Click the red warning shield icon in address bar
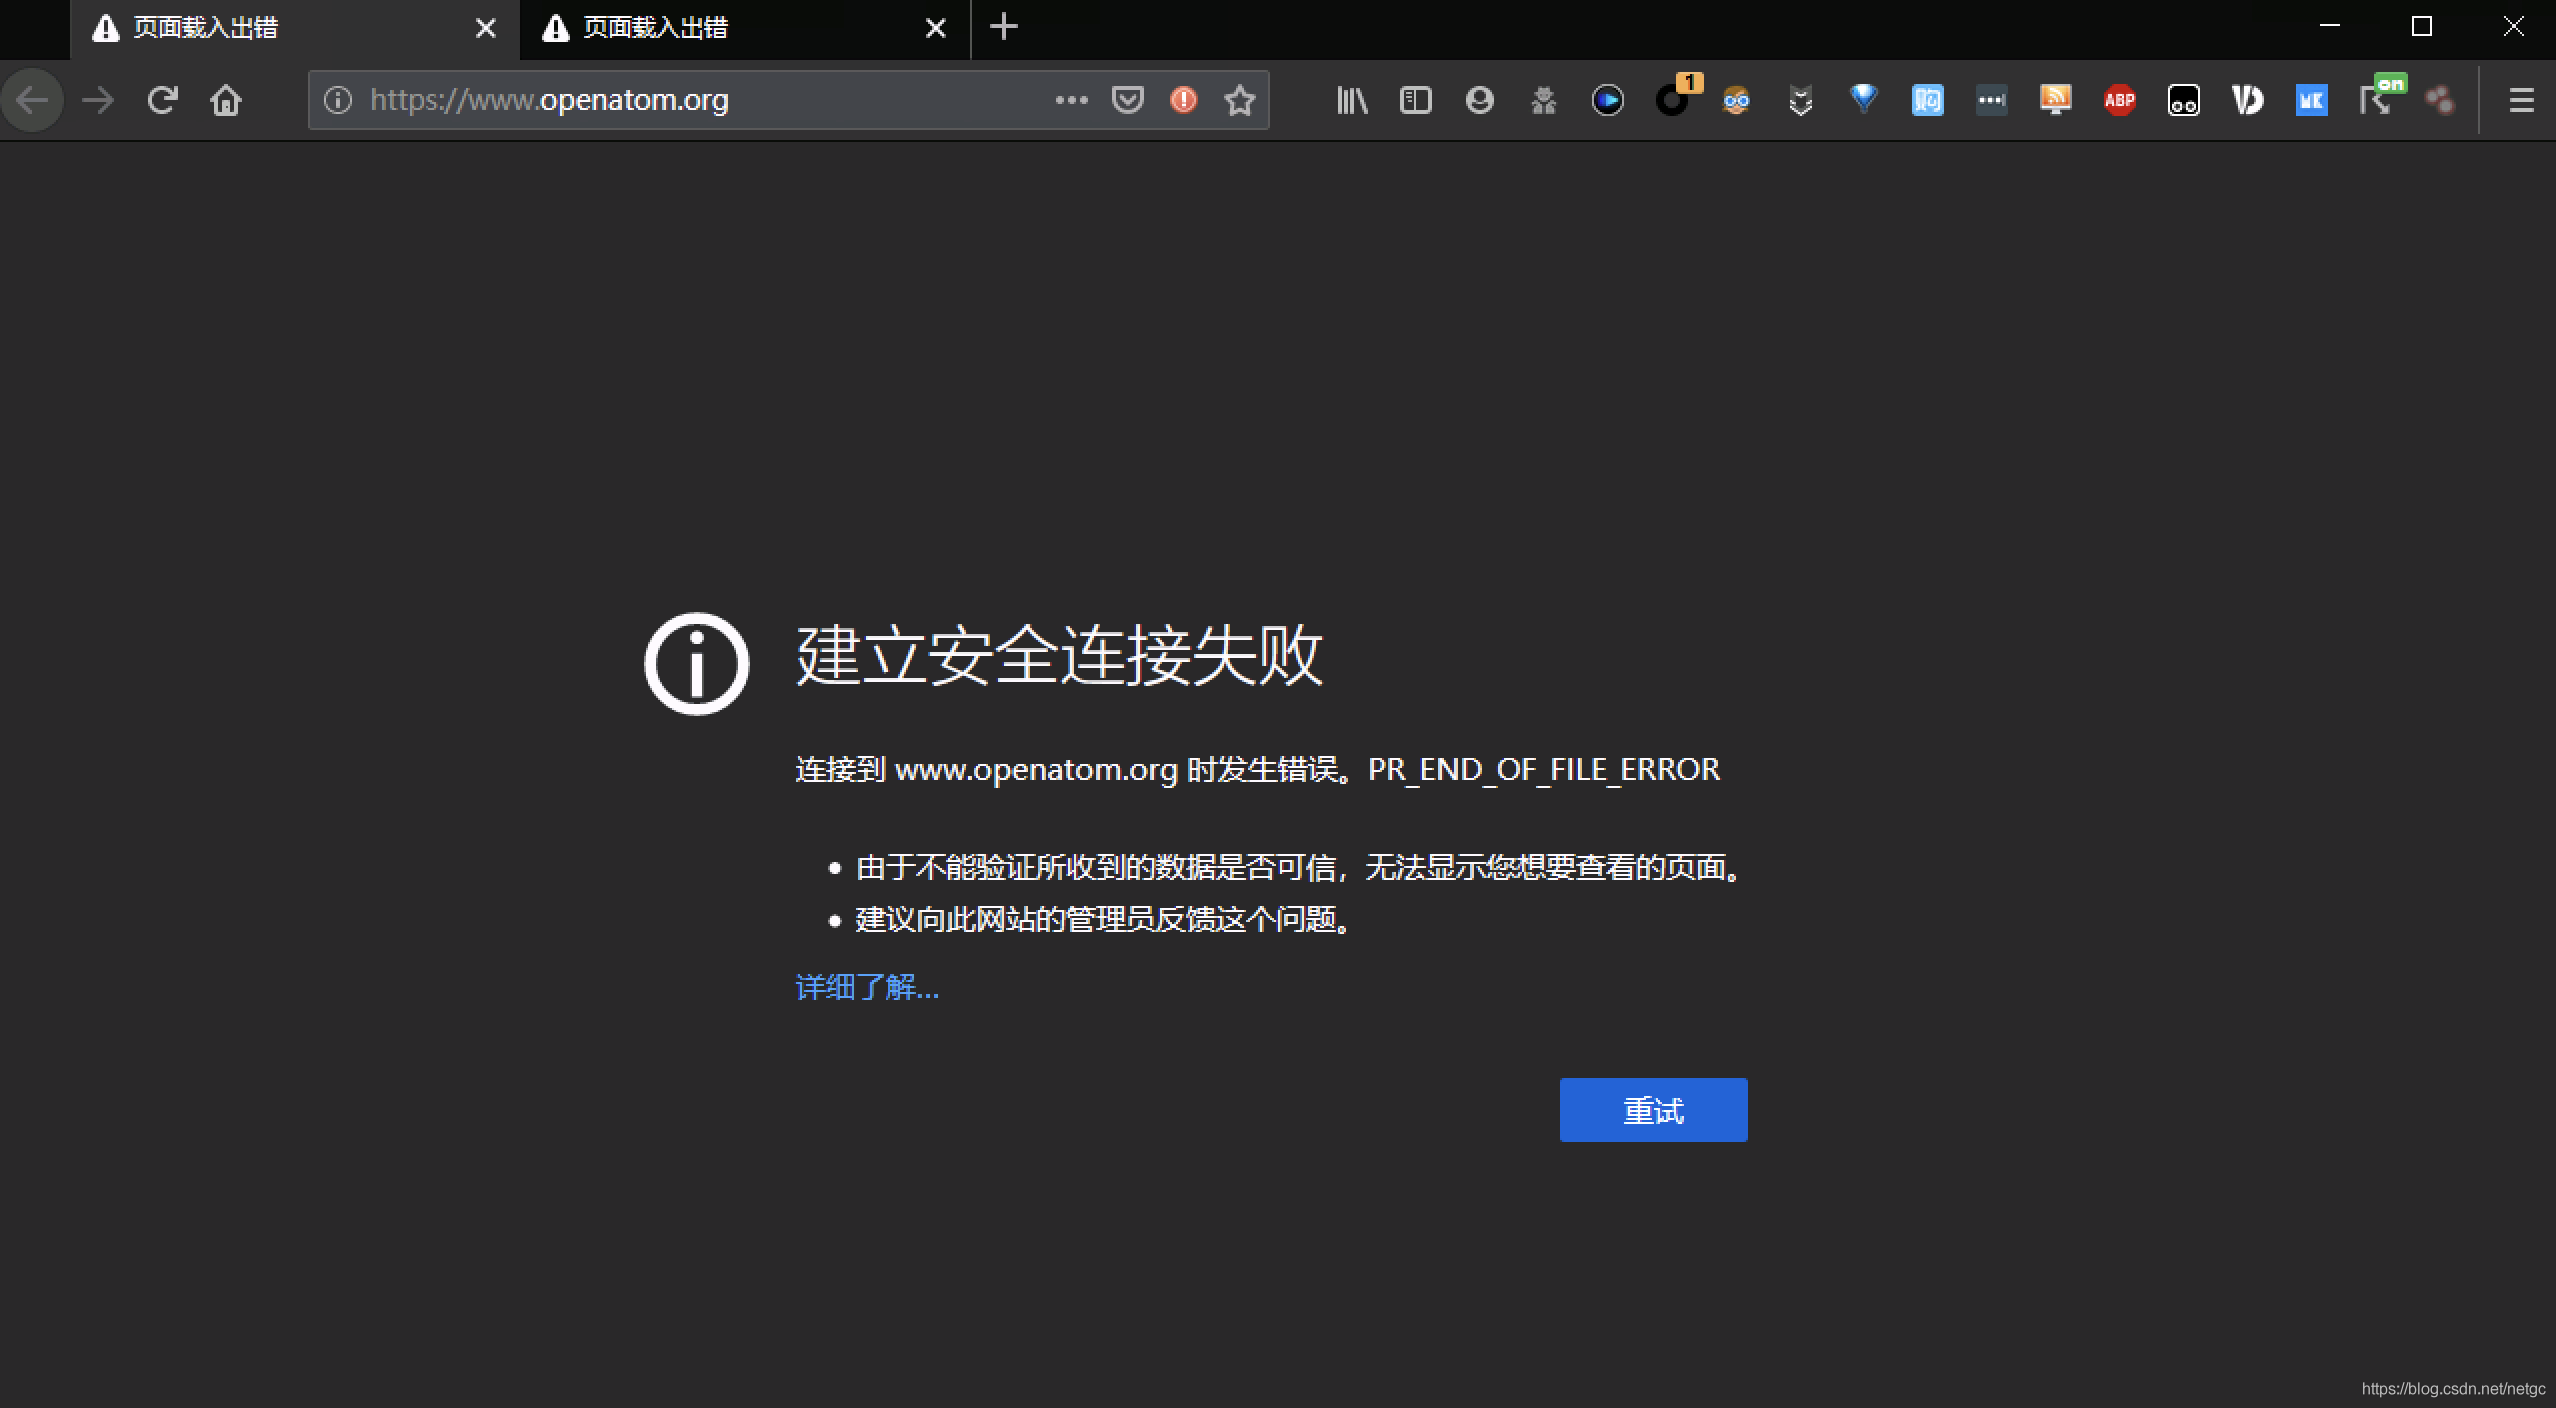 click(1184, 100)
